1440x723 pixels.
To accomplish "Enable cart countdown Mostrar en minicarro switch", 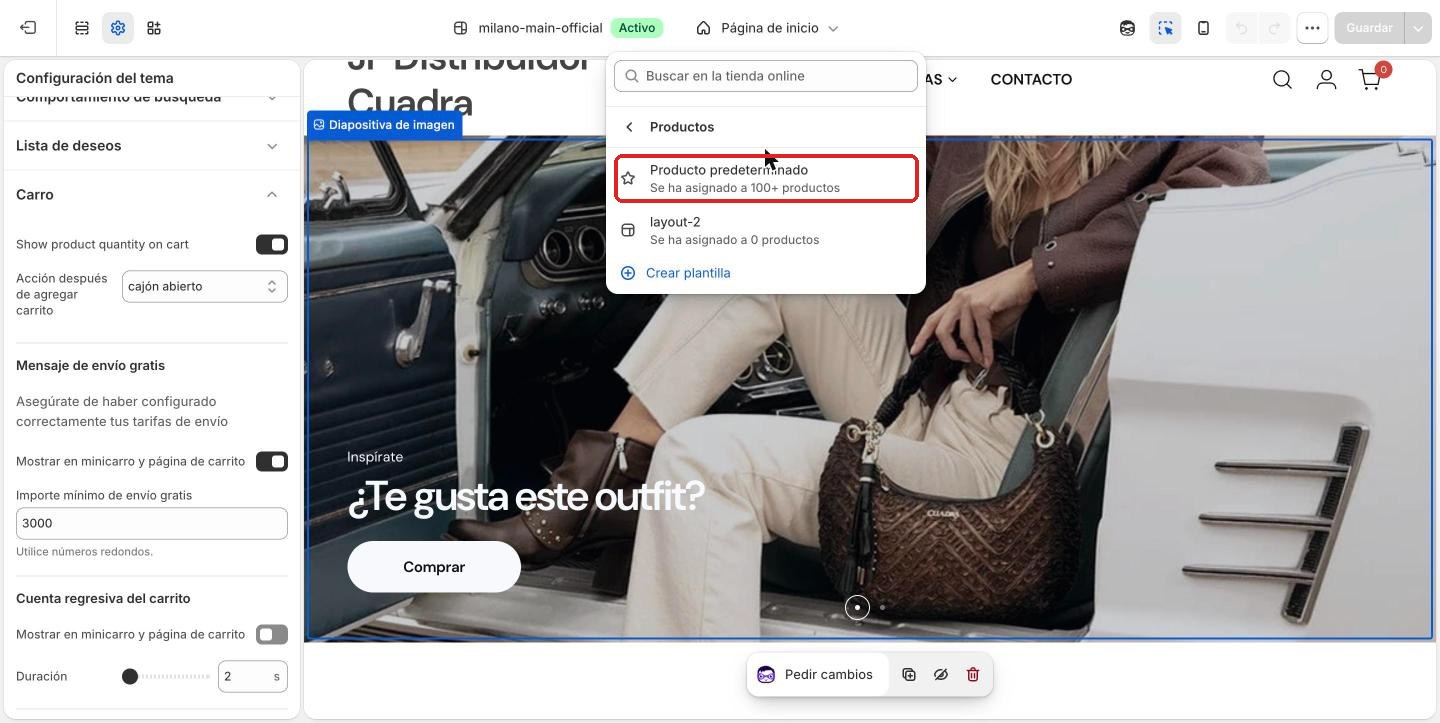I will [272, 635].
